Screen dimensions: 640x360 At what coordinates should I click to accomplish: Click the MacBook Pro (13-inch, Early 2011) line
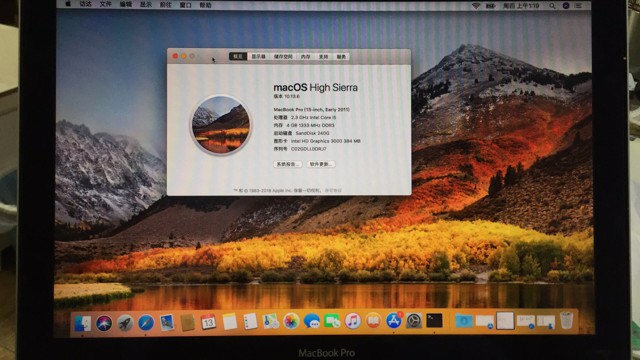coord(311,109)
